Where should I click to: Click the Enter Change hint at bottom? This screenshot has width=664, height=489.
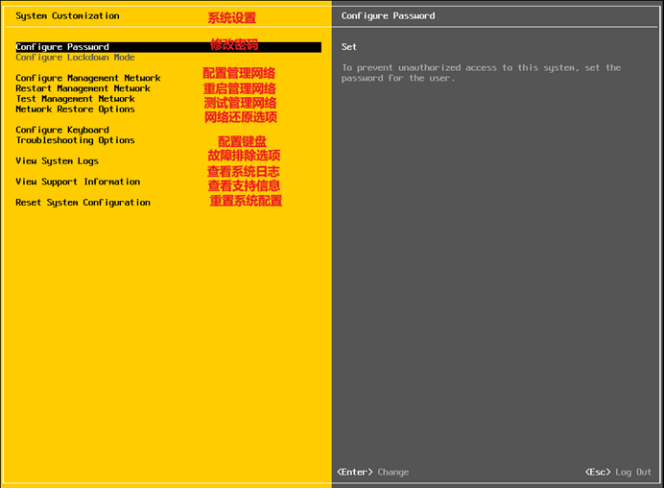pyautogui.click(x=373, y=472)
